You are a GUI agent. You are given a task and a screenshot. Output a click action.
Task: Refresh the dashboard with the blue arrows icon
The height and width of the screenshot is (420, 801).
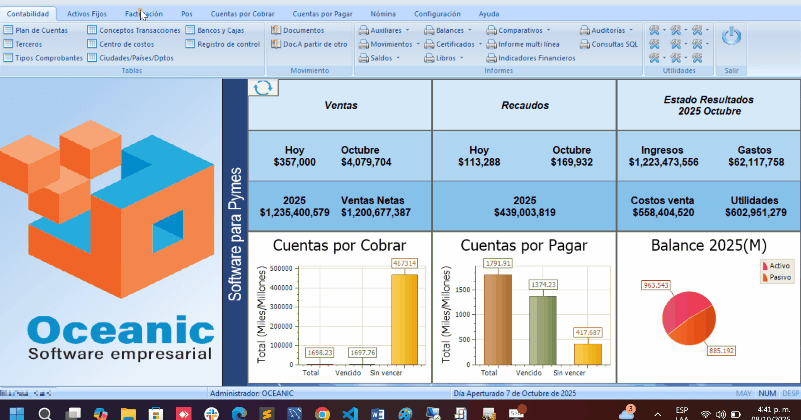[263, 88]
